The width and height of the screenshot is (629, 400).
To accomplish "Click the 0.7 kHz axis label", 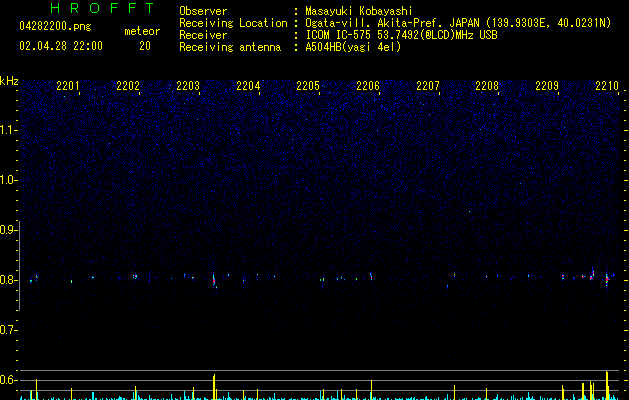I will tap(8, 330).
